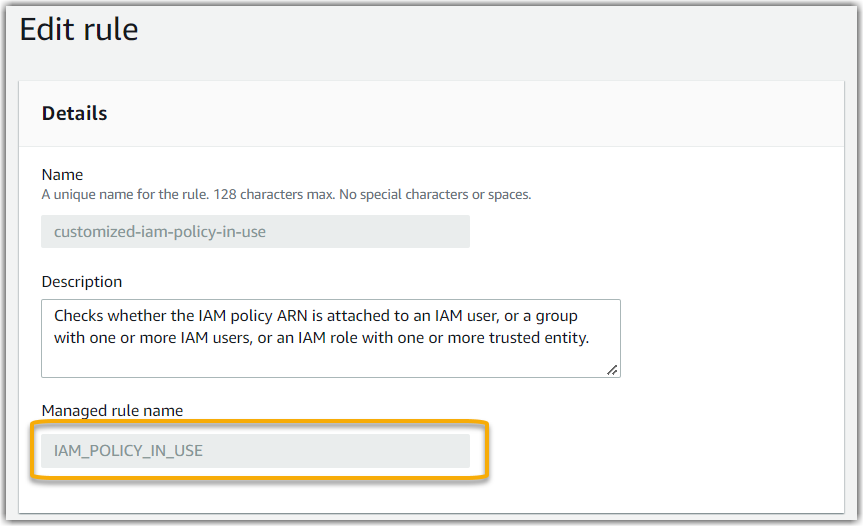Place cursor after 'trusted entity.' in Description
Screen dimensions: 864x527
tap(592, 338)
